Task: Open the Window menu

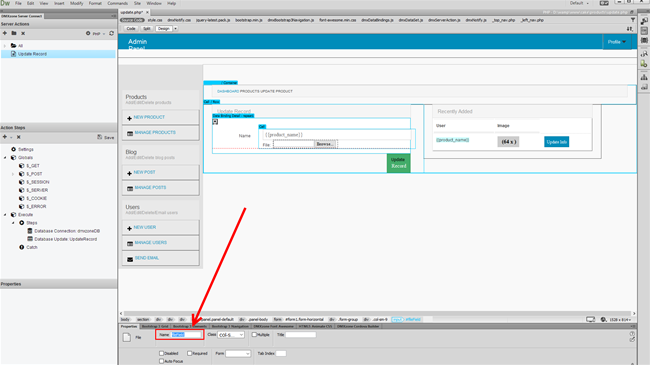Action: pos(154,3)
